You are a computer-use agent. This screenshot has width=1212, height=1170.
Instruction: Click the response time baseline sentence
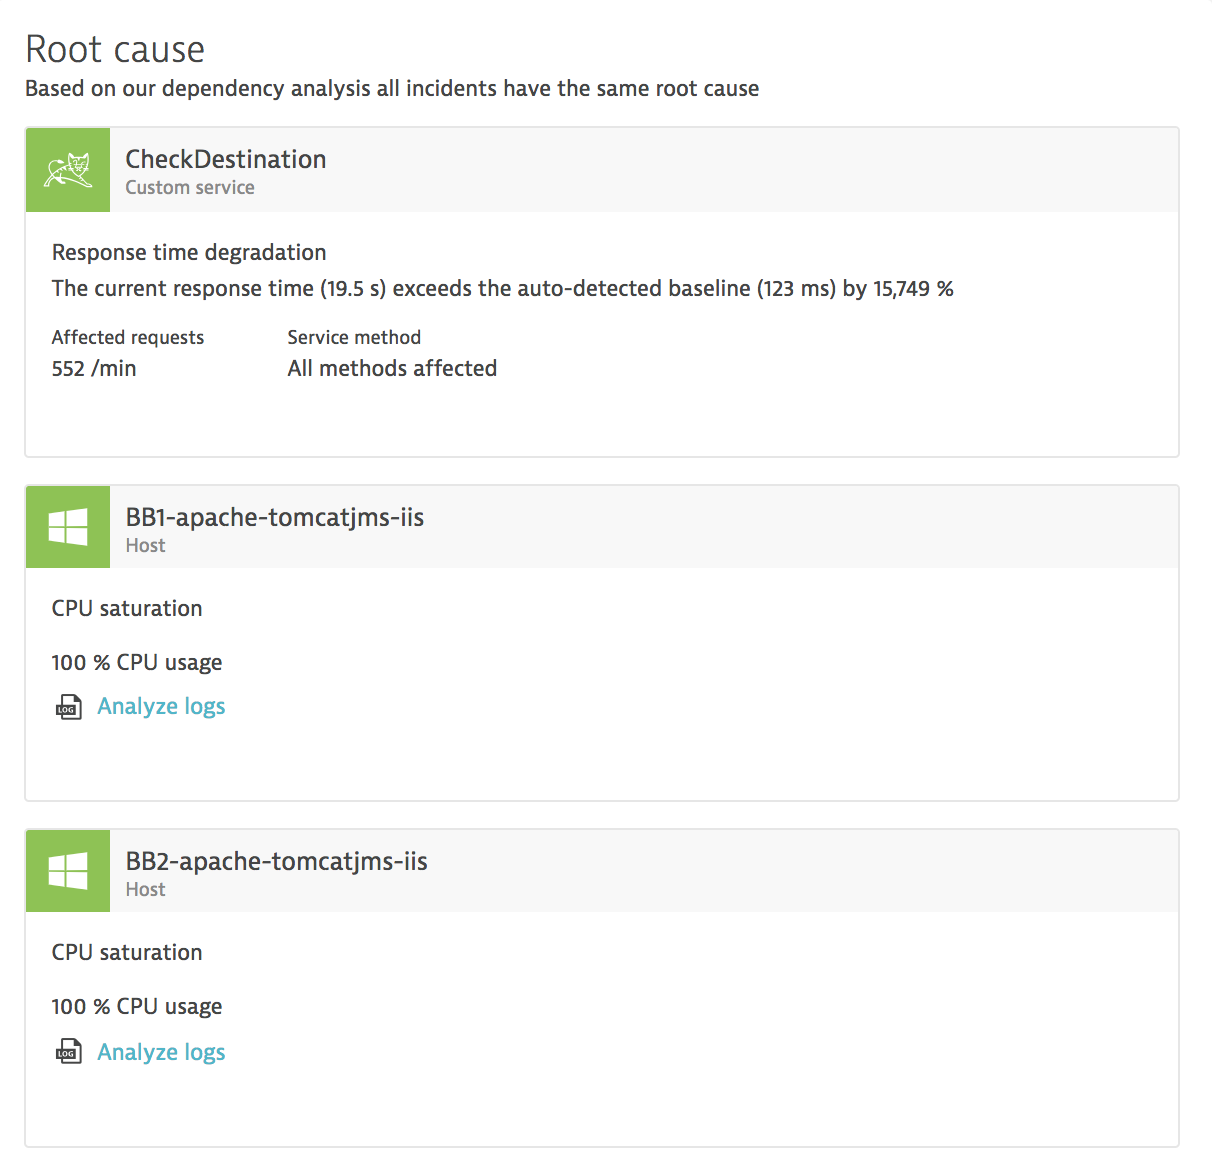[x=503, y=289]
